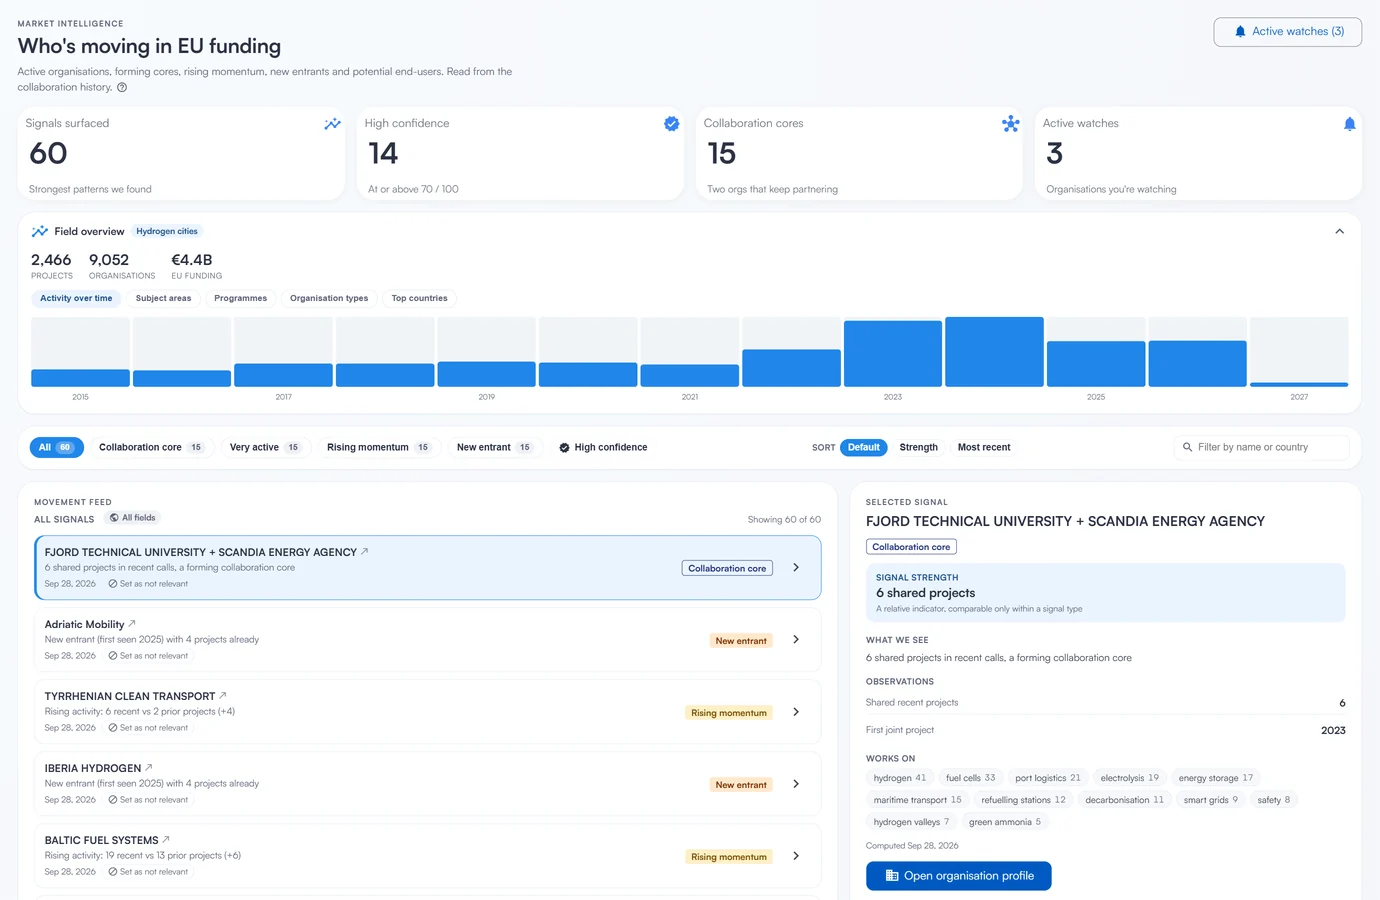1380x900 pixels.
Task: Click the 2024 bar in activity chart
Action: (995, 352)
